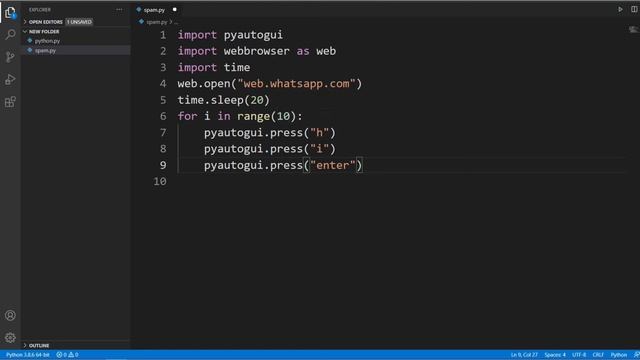The width and height of the screenshot is (640, 360).
Task: Click on pyautogui.press("i") line
Action: [x=269, y=149]
